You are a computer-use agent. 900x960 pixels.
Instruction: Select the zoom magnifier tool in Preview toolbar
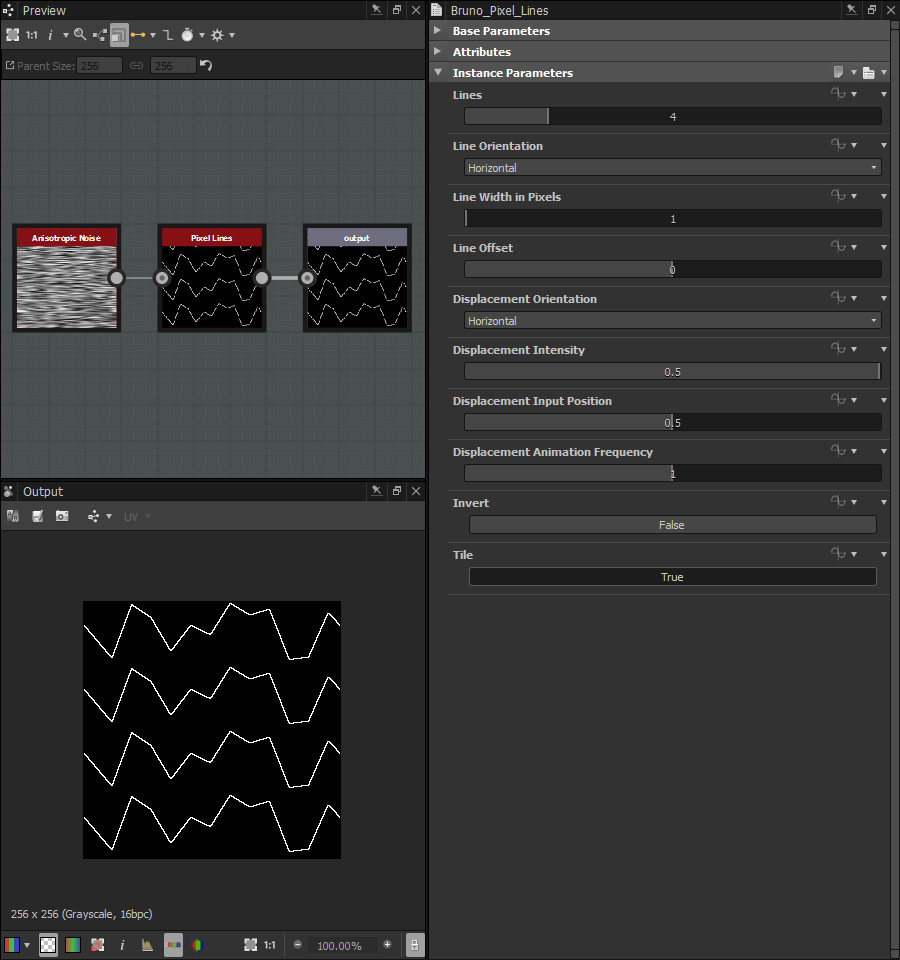click(x=80, y=34)
